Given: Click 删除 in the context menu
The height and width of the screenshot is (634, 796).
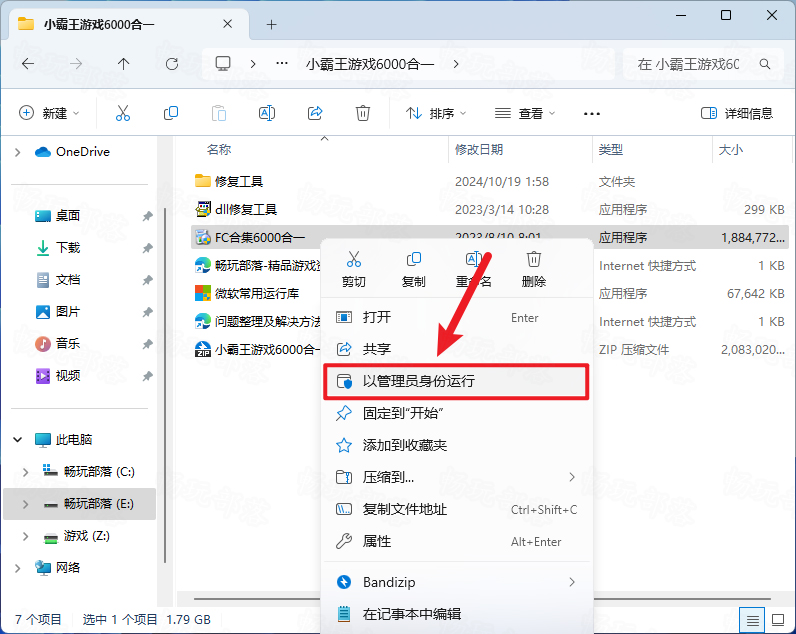Looking at the screenshot, I should click(534, 269).
